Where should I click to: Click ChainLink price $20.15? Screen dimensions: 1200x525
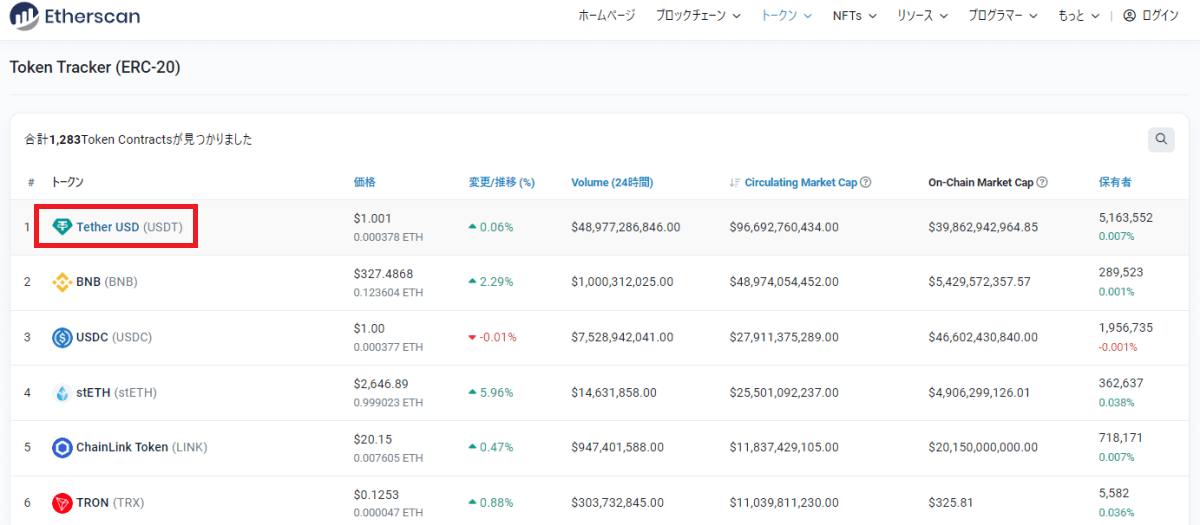(372, 438)
